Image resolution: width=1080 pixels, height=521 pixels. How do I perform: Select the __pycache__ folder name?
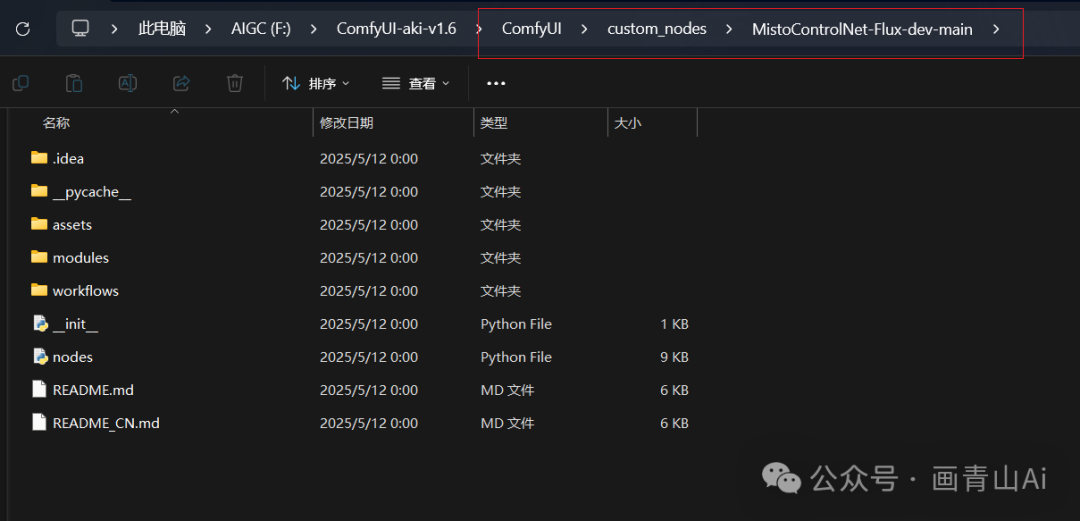pyautogui.click(x=92, y=192)
